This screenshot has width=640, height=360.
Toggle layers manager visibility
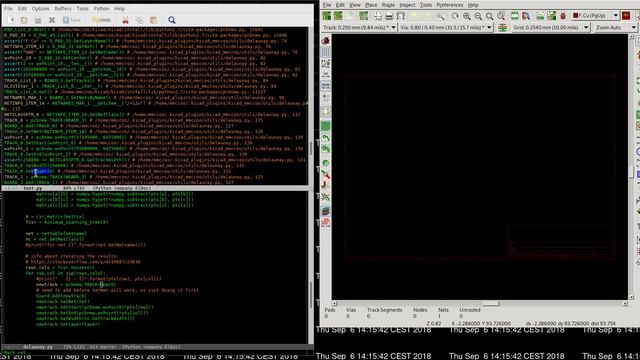[325, 211]
